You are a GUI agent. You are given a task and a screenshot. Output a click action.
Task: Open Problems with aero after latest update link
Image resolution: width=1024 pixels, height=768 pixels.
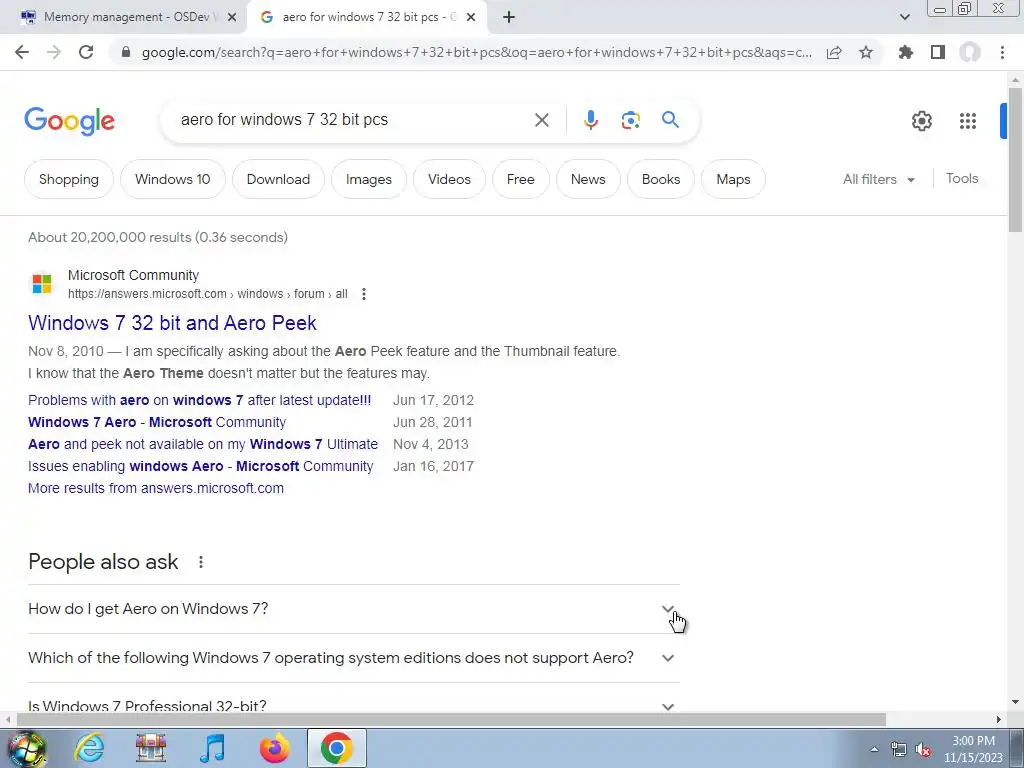coord(199,400)
